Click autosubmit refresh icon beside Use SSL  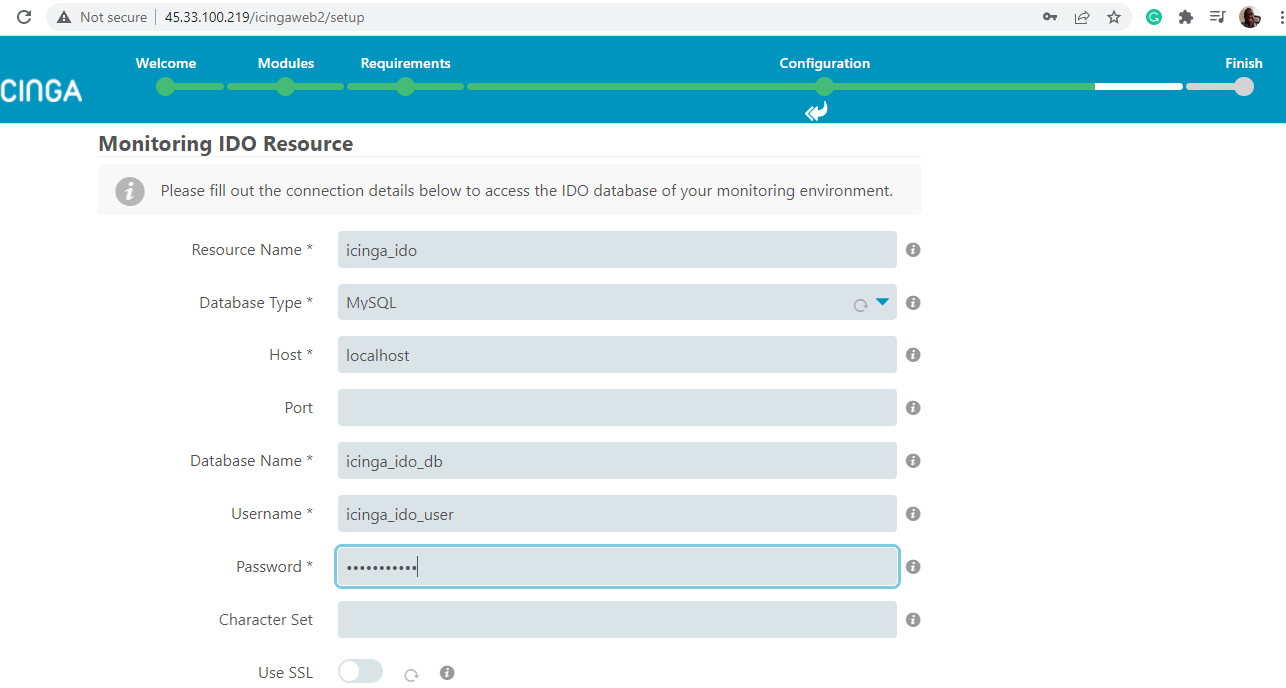[411, 675]
